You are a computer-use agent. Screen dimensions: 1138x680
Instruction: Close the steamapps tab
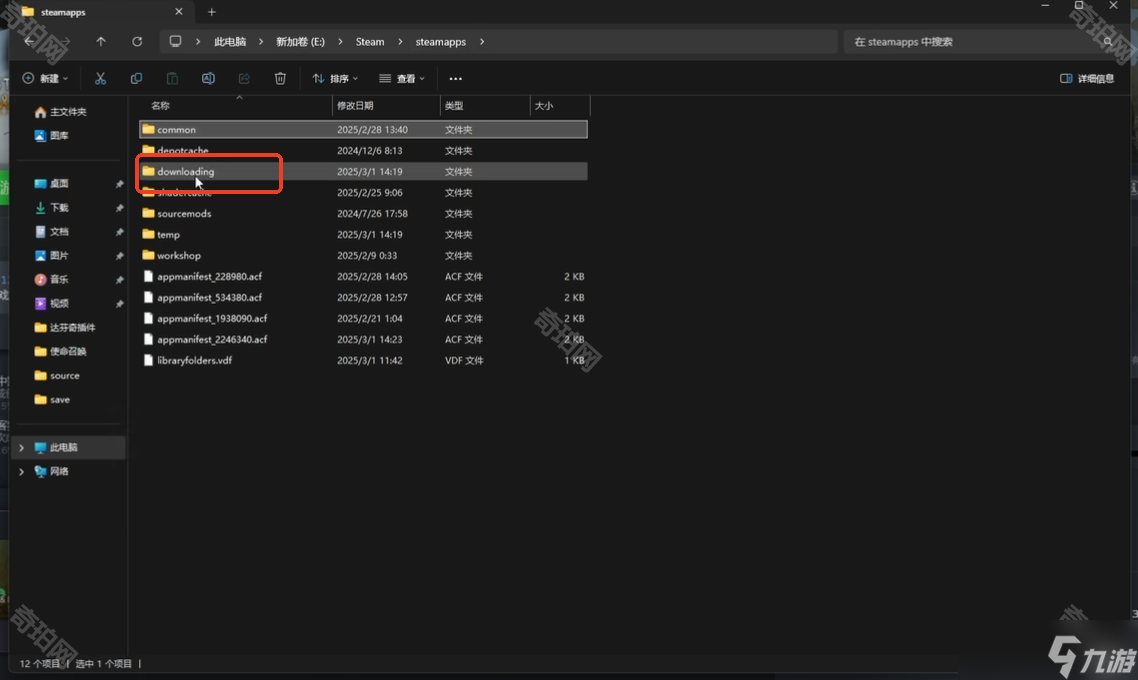click(x=179, y=12)
